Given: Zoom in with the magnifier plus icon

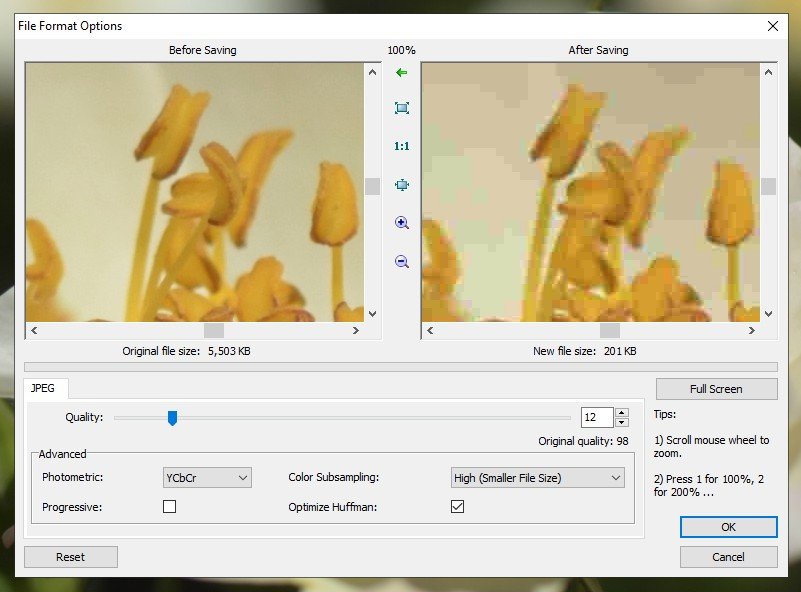Looking at the screenshot, I should tap(402, 223).
